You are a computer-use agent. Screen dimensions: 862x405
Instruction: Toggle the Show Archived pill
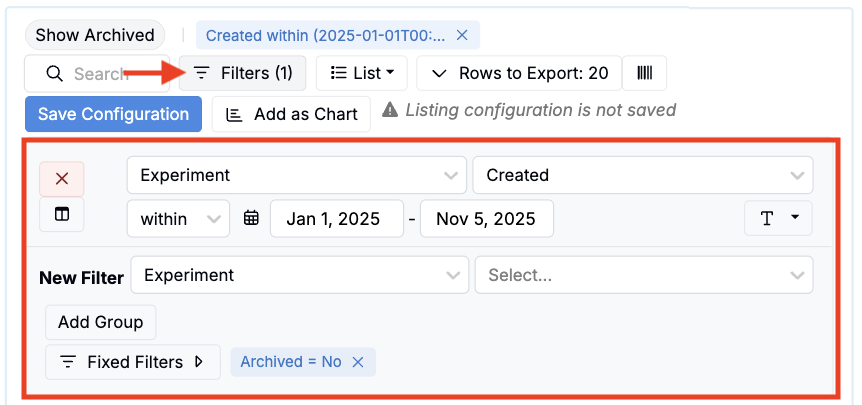(95, 35)
